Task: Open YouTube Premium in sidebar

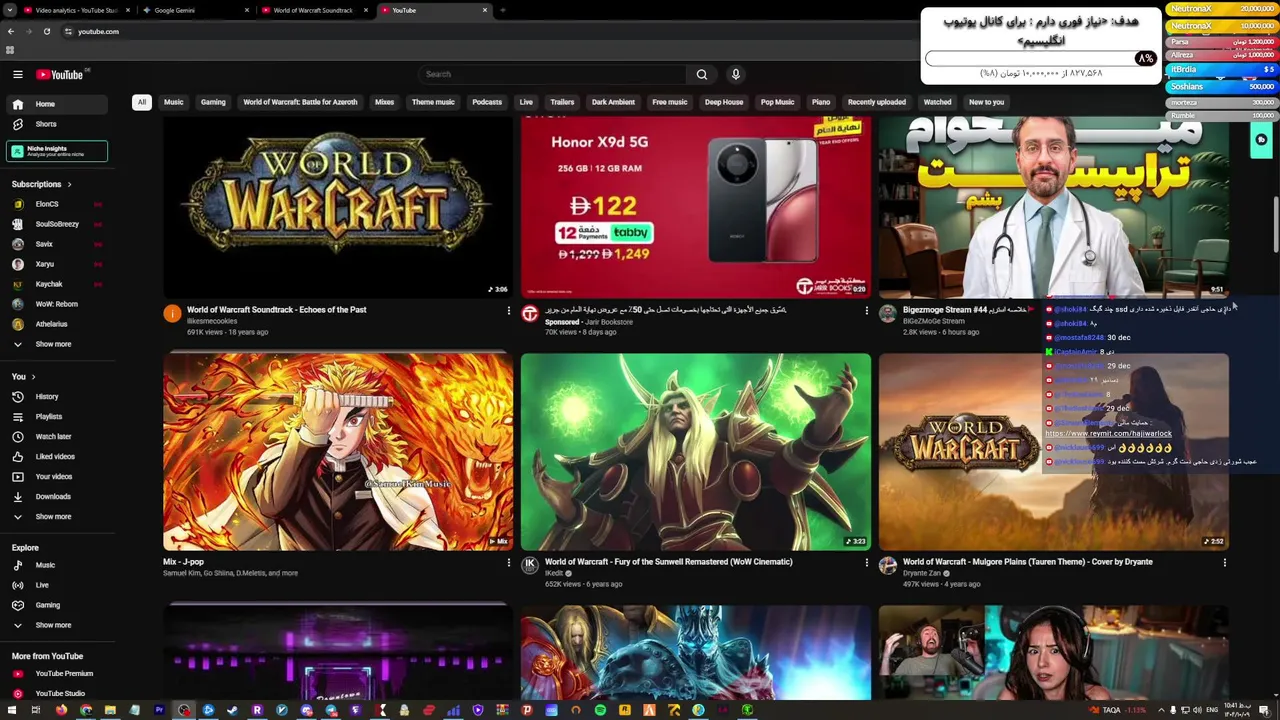Action: 58,674
